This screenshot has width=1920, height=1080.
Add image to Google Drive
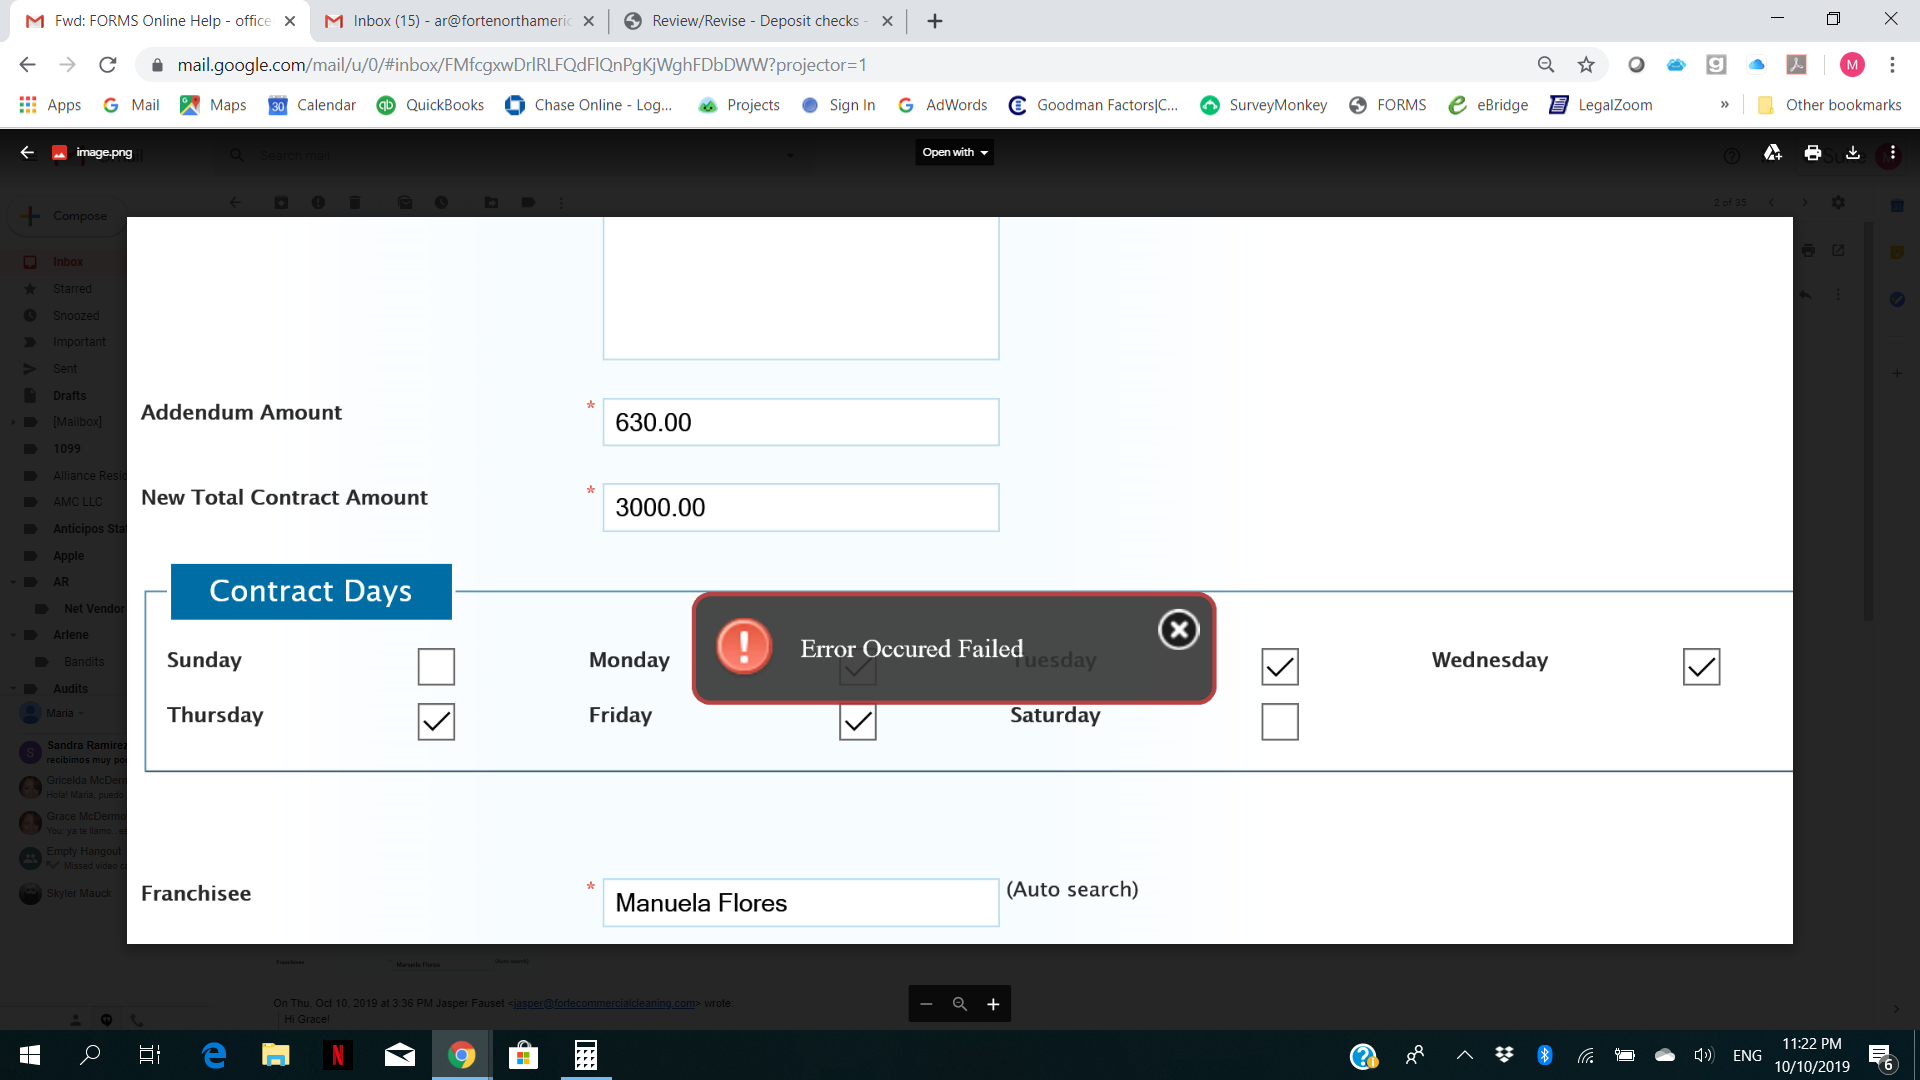pos(1773,153)
